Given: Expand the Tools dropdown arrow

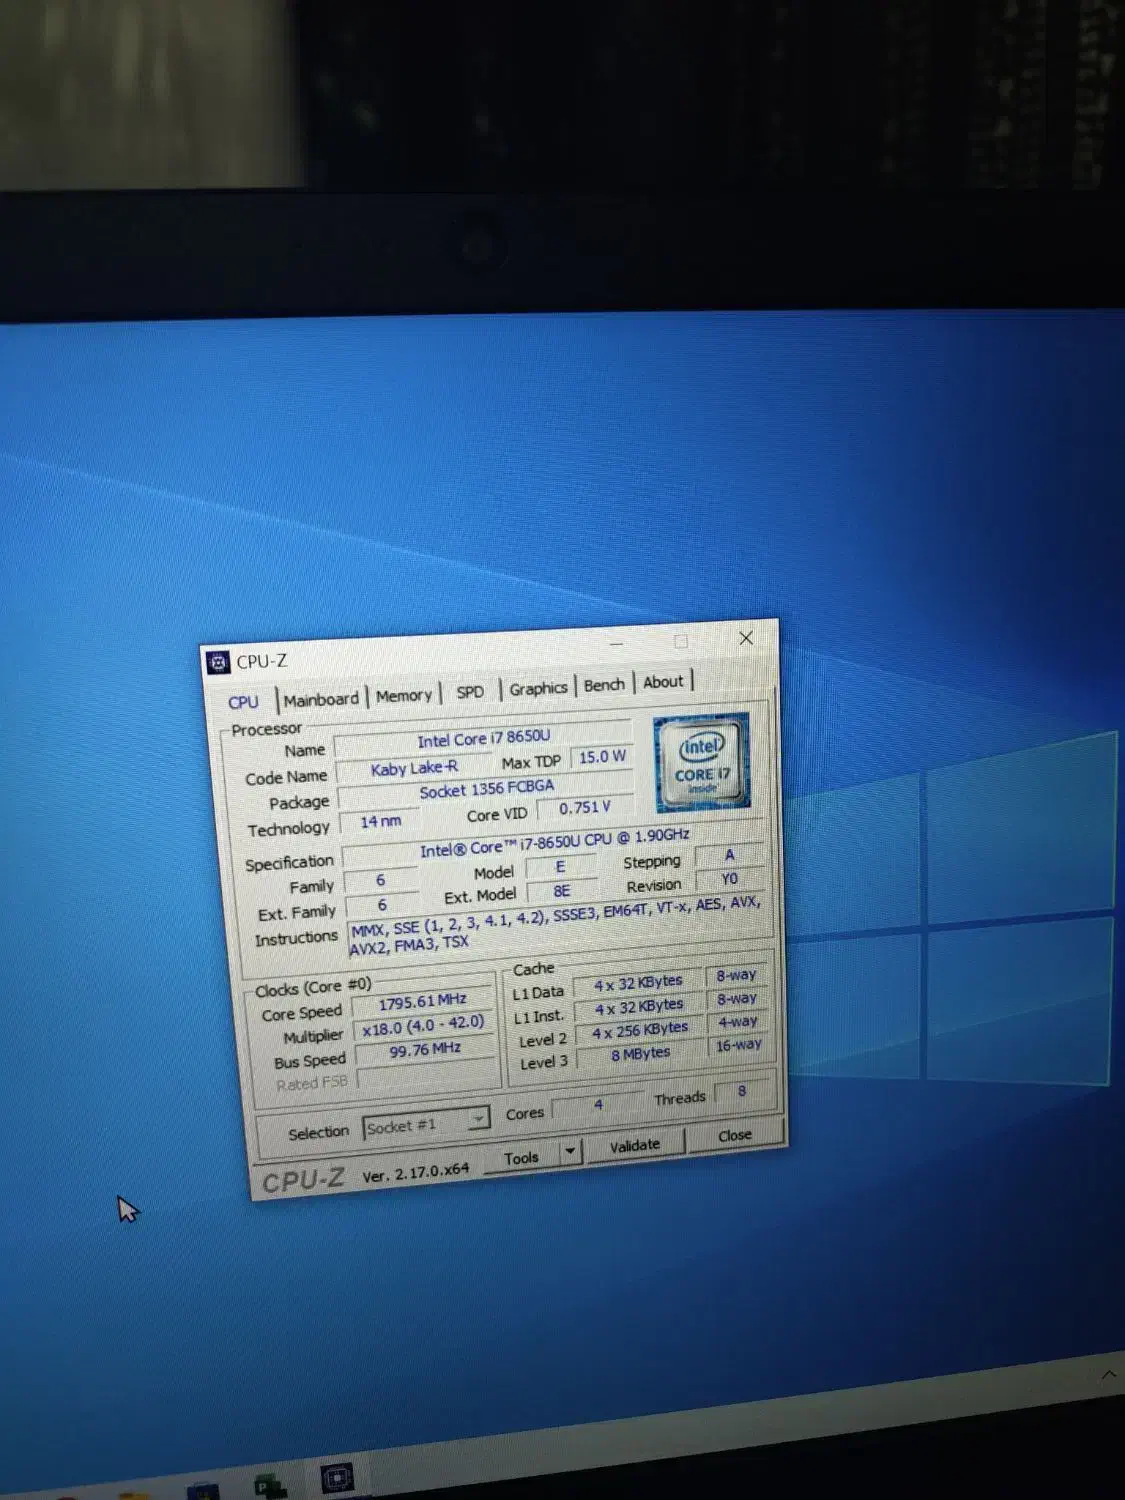Looking at the screenshot, I should click(x=569, y=1151).
